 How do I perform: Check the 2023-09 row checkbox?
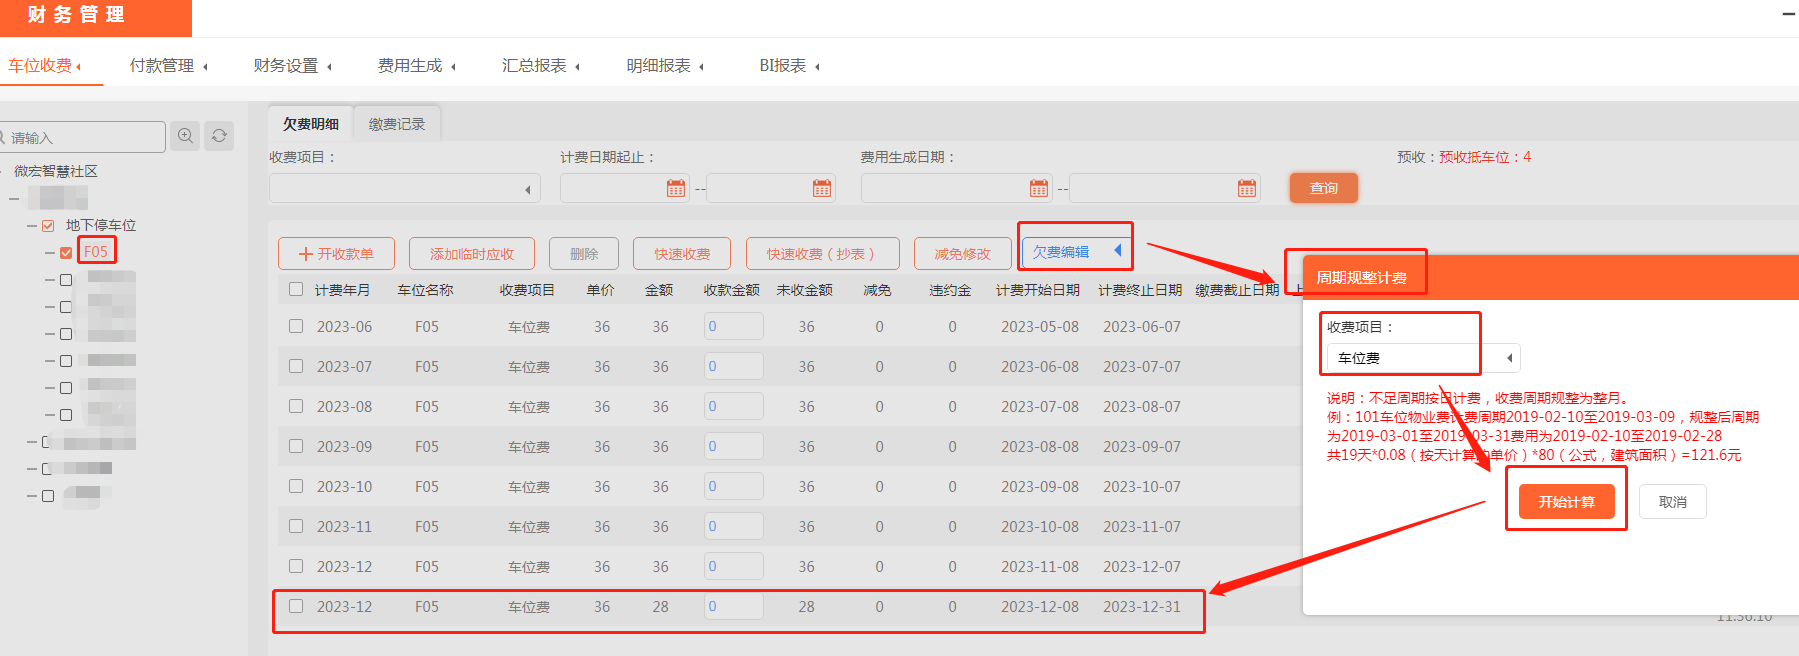pyautogui.click(x=296, y=446)
